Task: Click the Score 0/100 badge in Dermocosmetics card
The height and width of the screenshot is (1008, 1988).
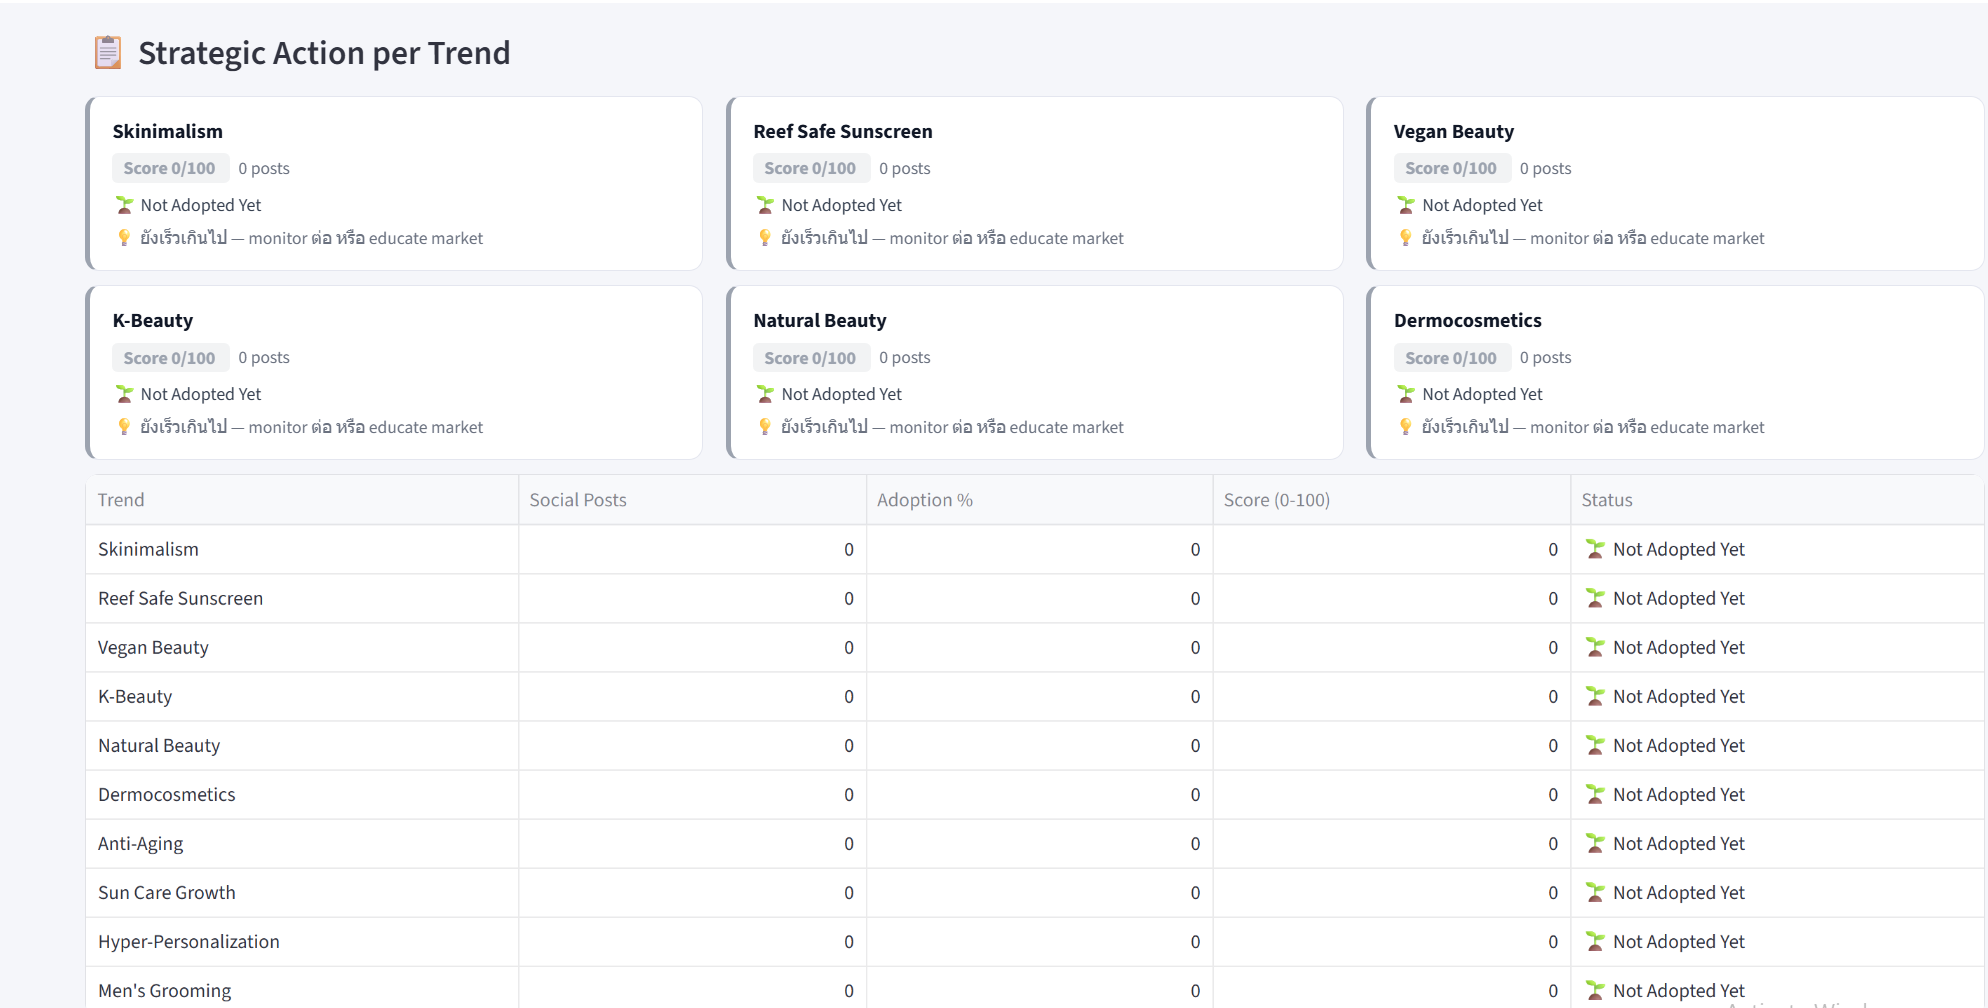Action: [1451, 358]
